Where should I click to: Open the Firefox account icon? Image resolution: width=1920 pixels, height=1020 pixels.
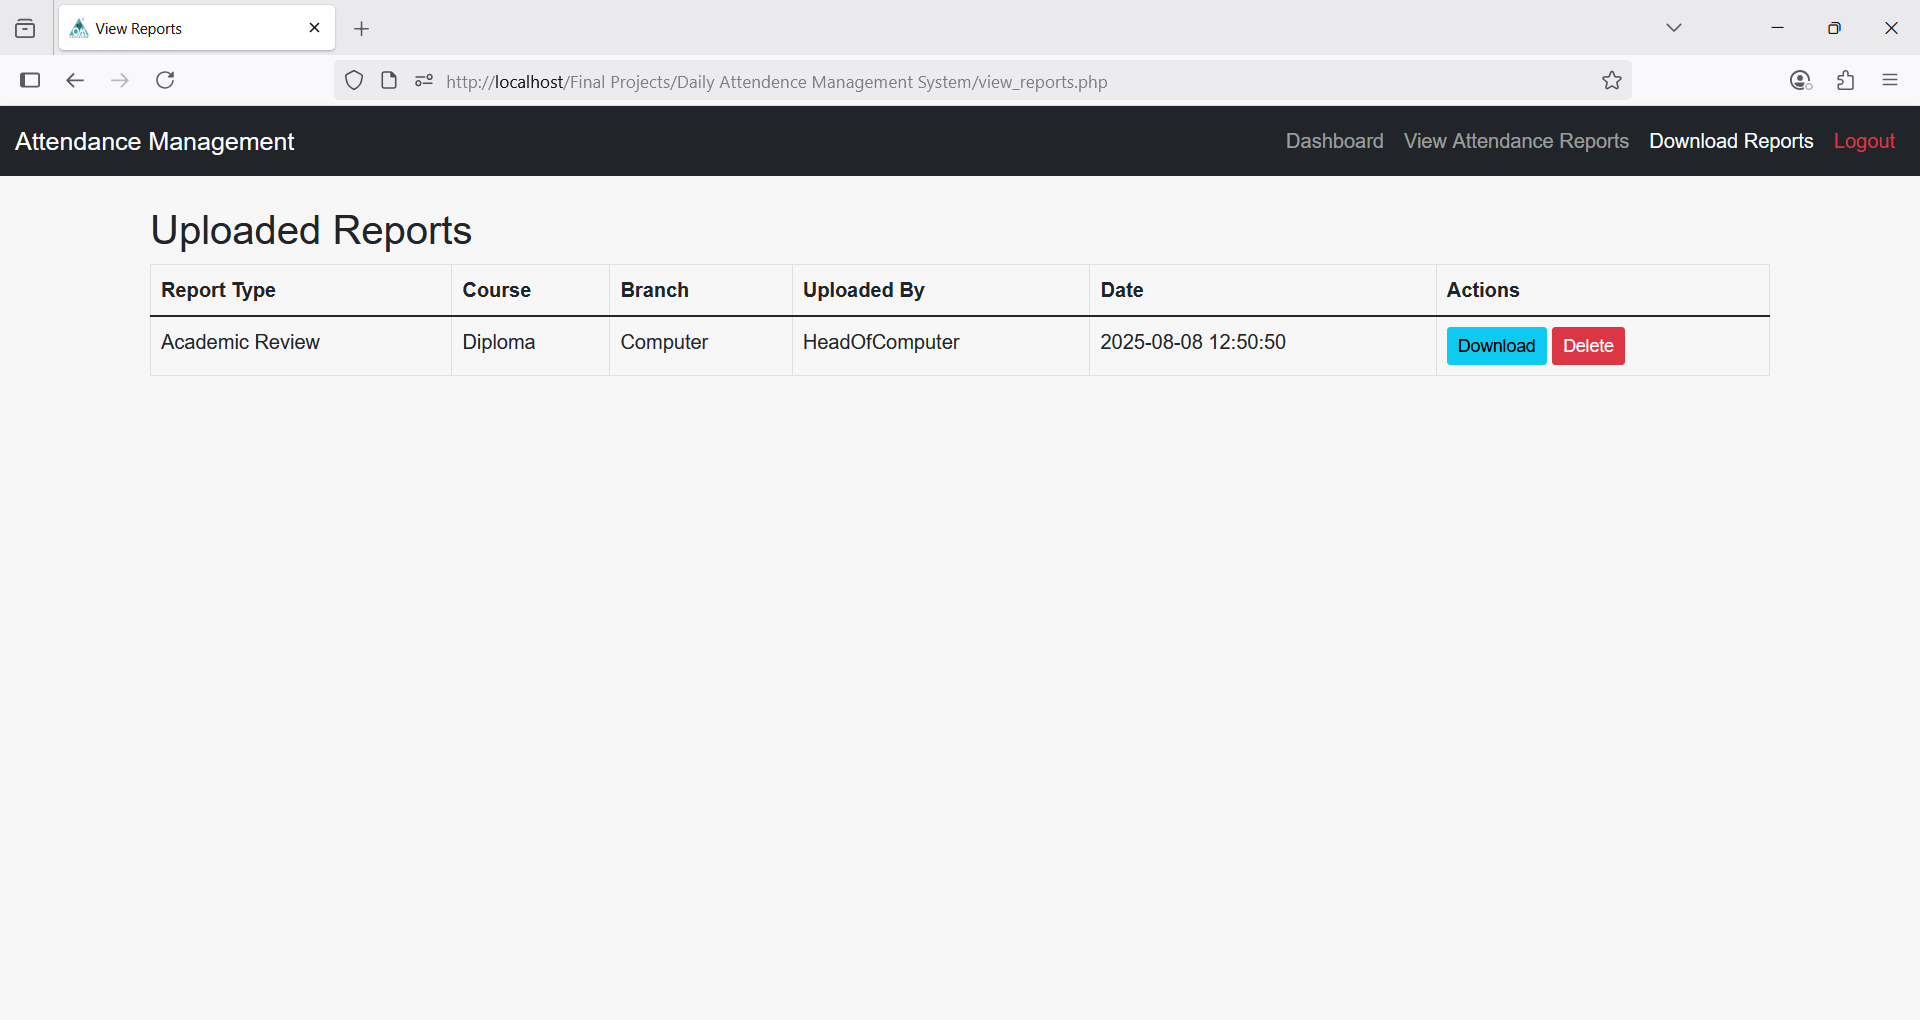pos(1800,81)
